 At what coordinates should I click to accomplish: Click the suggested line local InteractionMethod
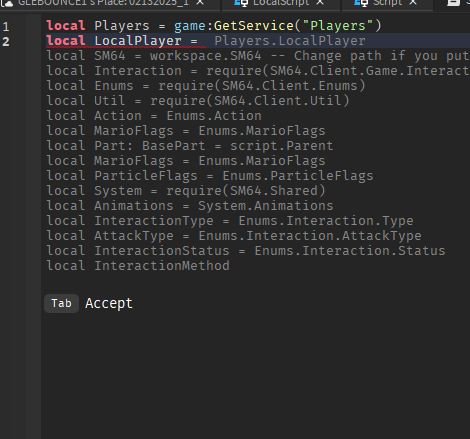[x=138, y=266]
